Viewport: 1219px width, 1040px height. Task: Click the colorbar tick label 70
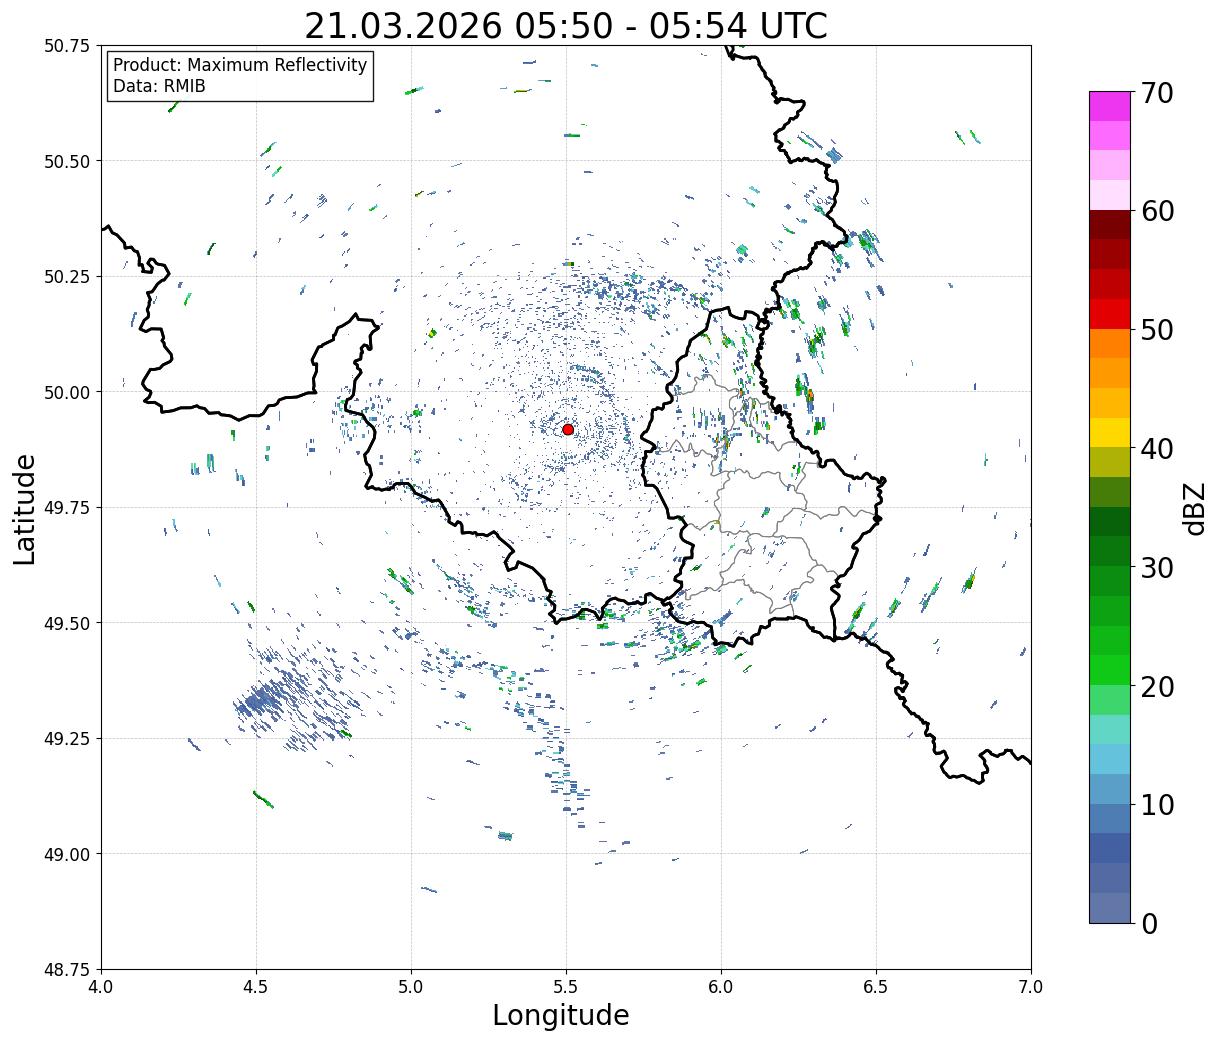coord(1156,92)
